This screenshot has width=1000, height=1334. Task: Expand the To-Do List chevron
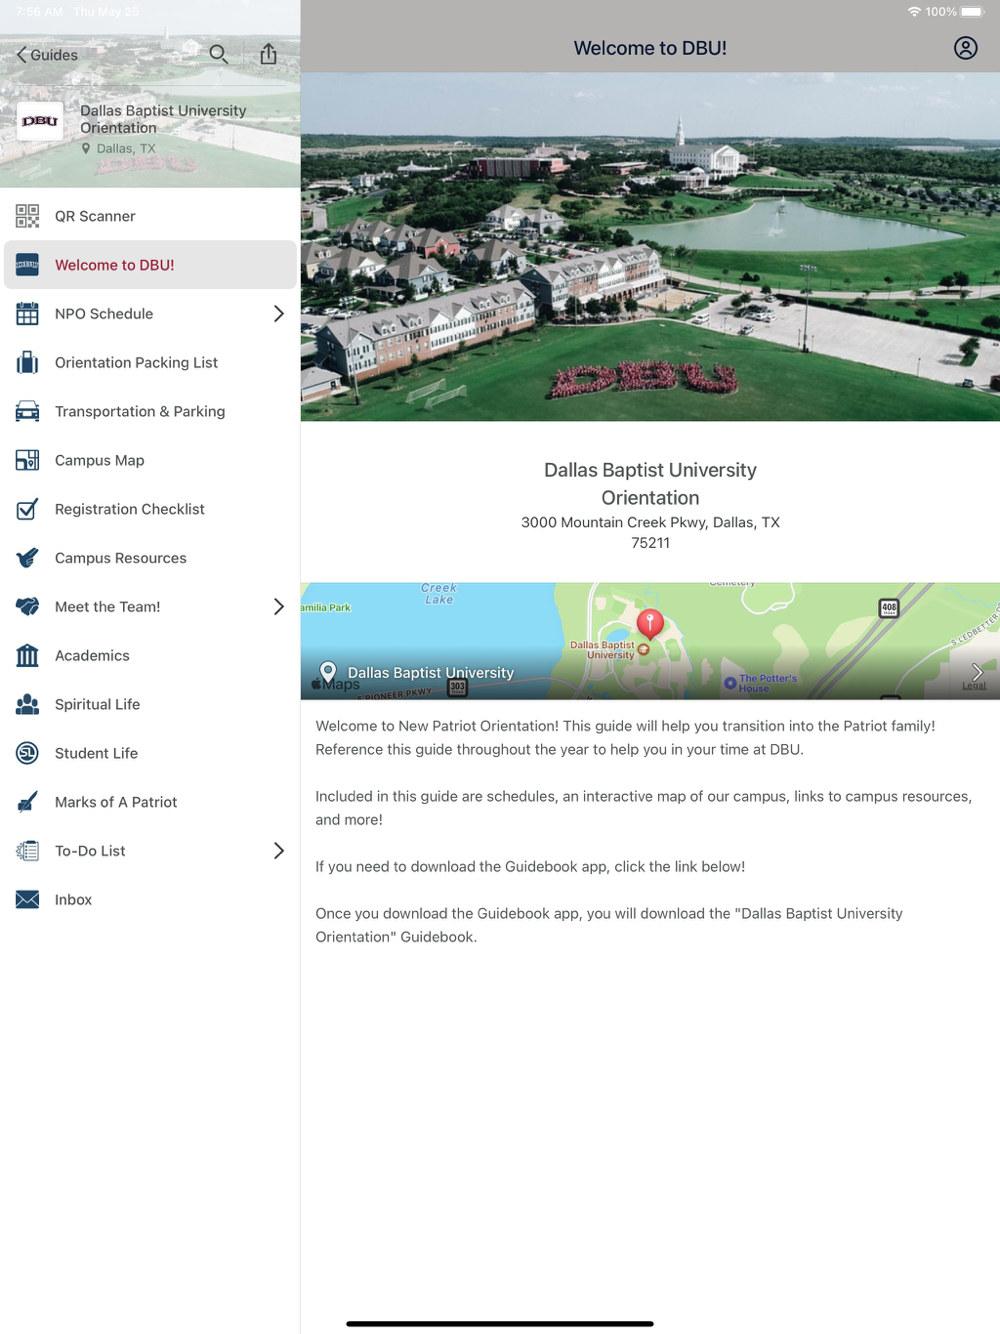pos(279,851)
